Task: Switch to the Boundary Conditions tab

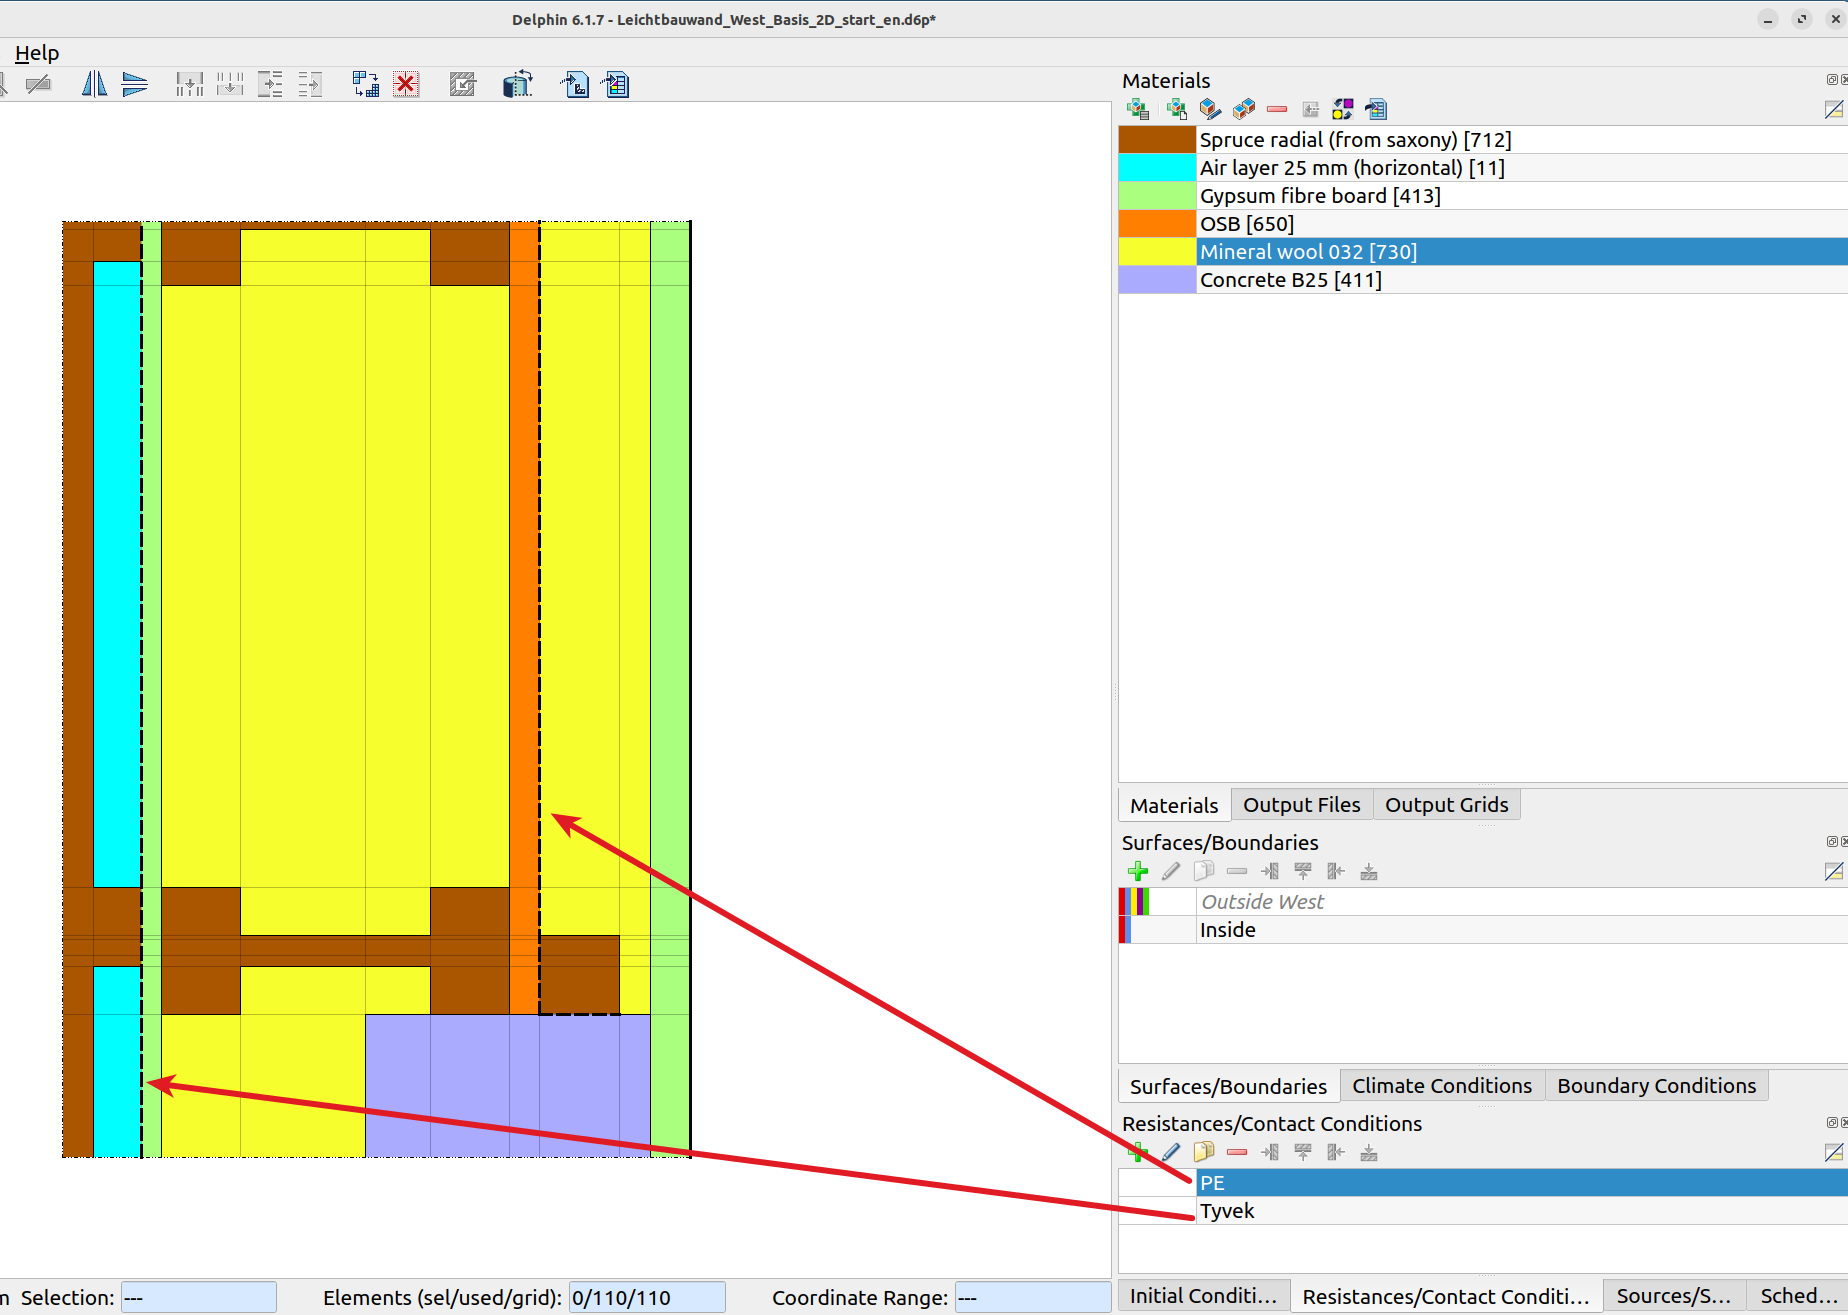Action: tap(1656, 1086)
